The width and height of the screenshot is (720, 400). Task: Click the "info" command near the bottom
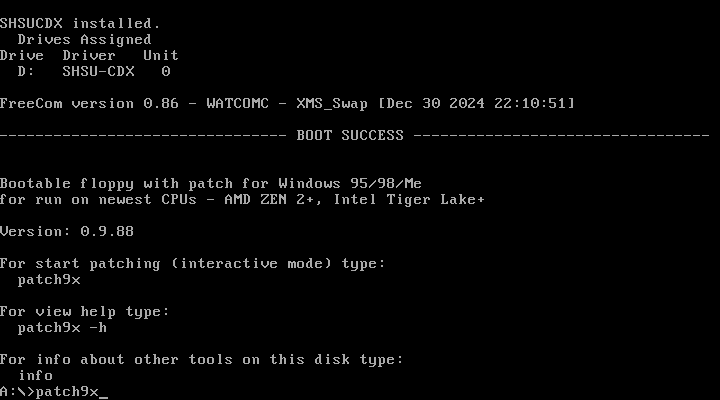coord(36,375)
